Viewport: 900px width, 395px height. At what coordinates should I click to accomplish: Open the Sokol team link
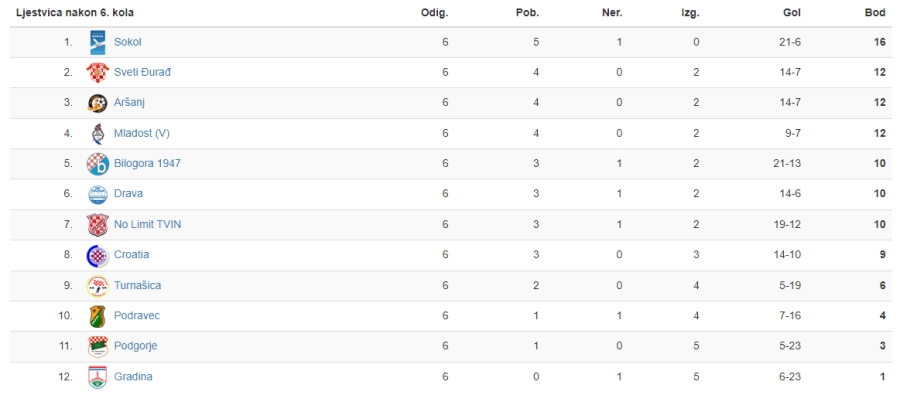[x=127, y=42]
